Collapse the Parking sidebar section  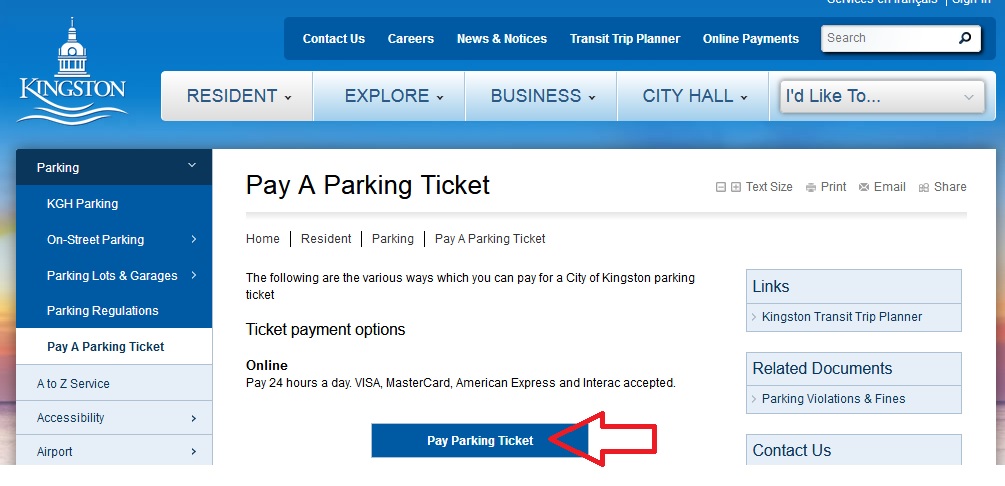click(x=192, y=167)
